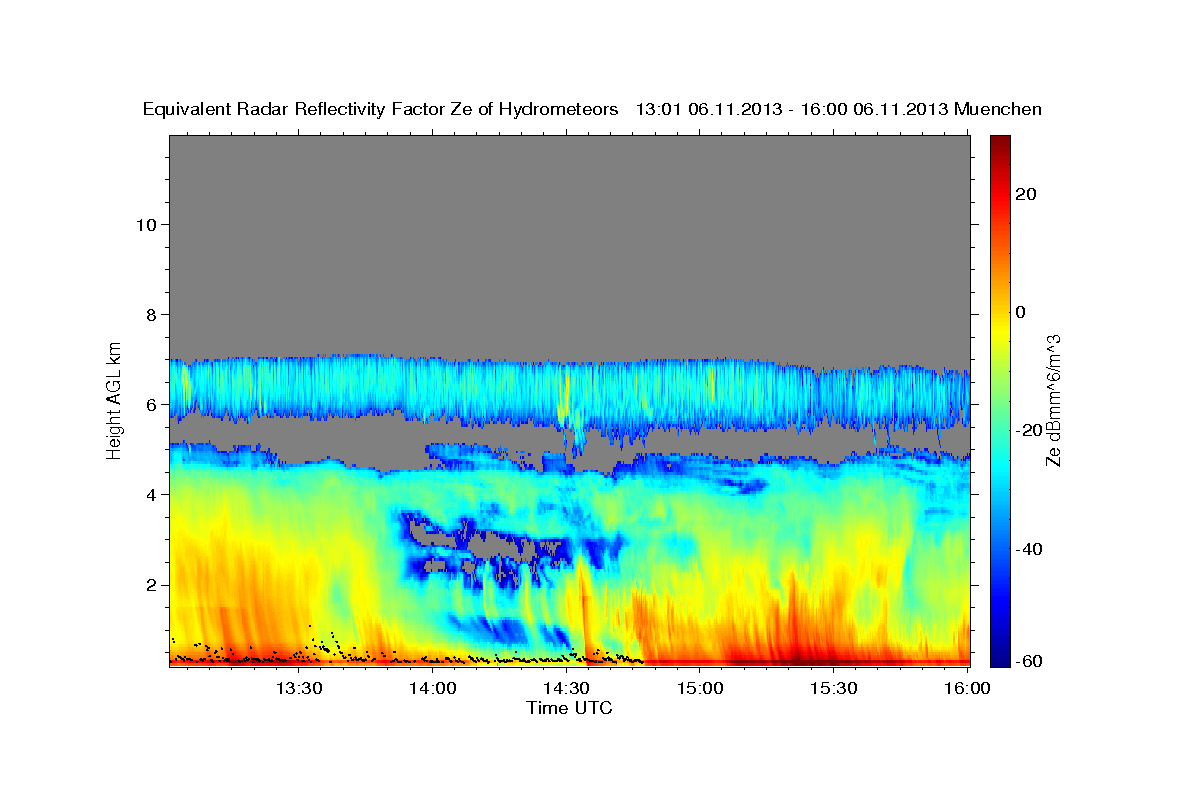Click the '14:00' time tick label

(432, 689)
